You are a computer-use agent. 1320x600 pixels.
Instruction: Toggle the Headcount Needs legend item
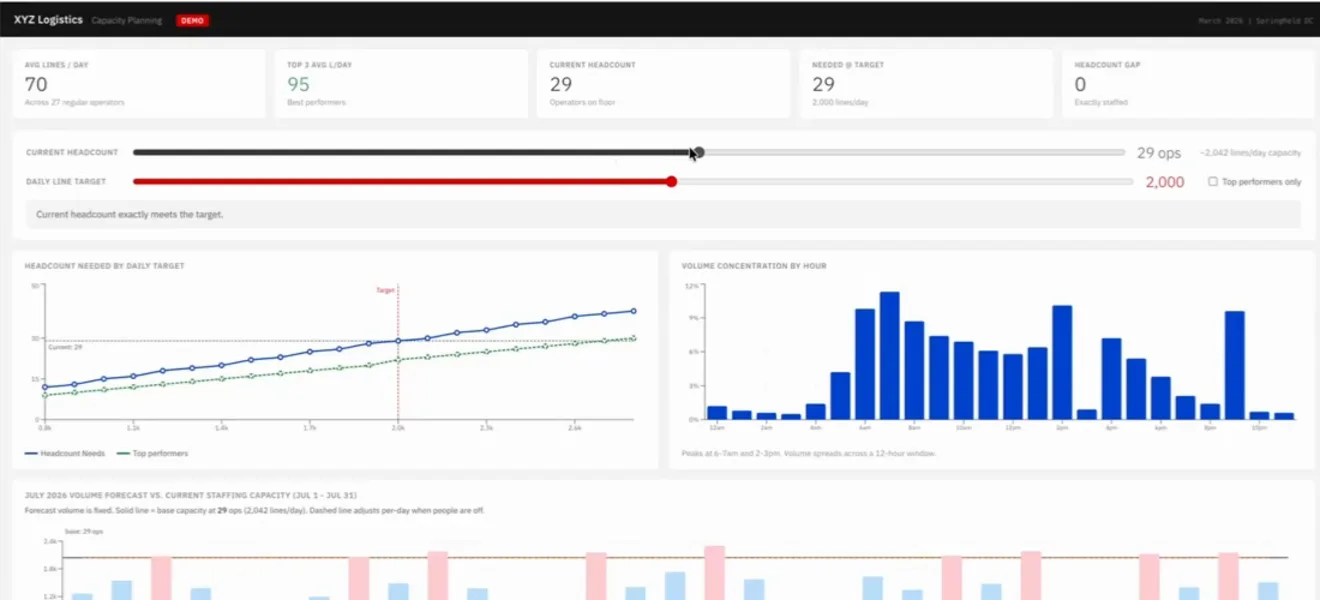click(65, 453)
